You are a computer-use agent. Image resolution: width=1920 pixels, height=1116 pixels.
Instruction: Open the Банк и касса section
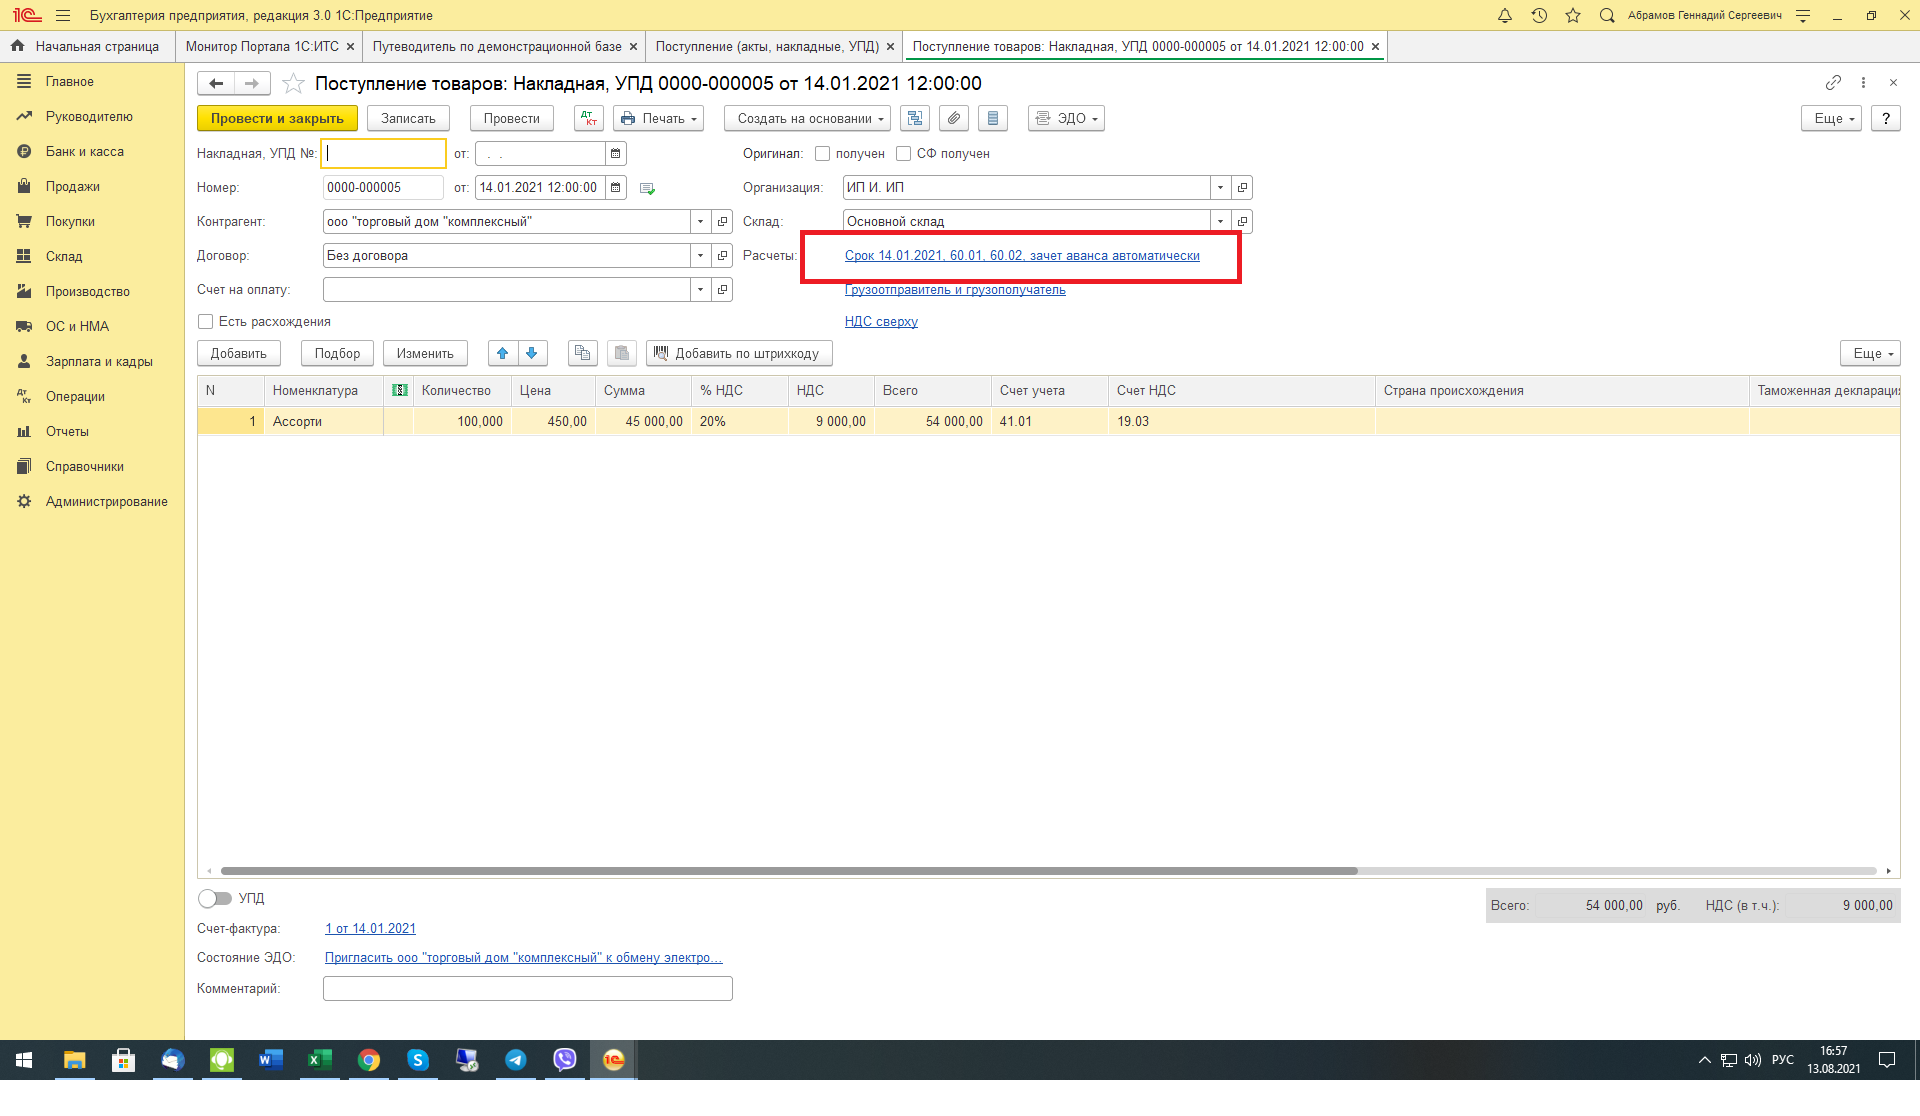click(84, 151)
